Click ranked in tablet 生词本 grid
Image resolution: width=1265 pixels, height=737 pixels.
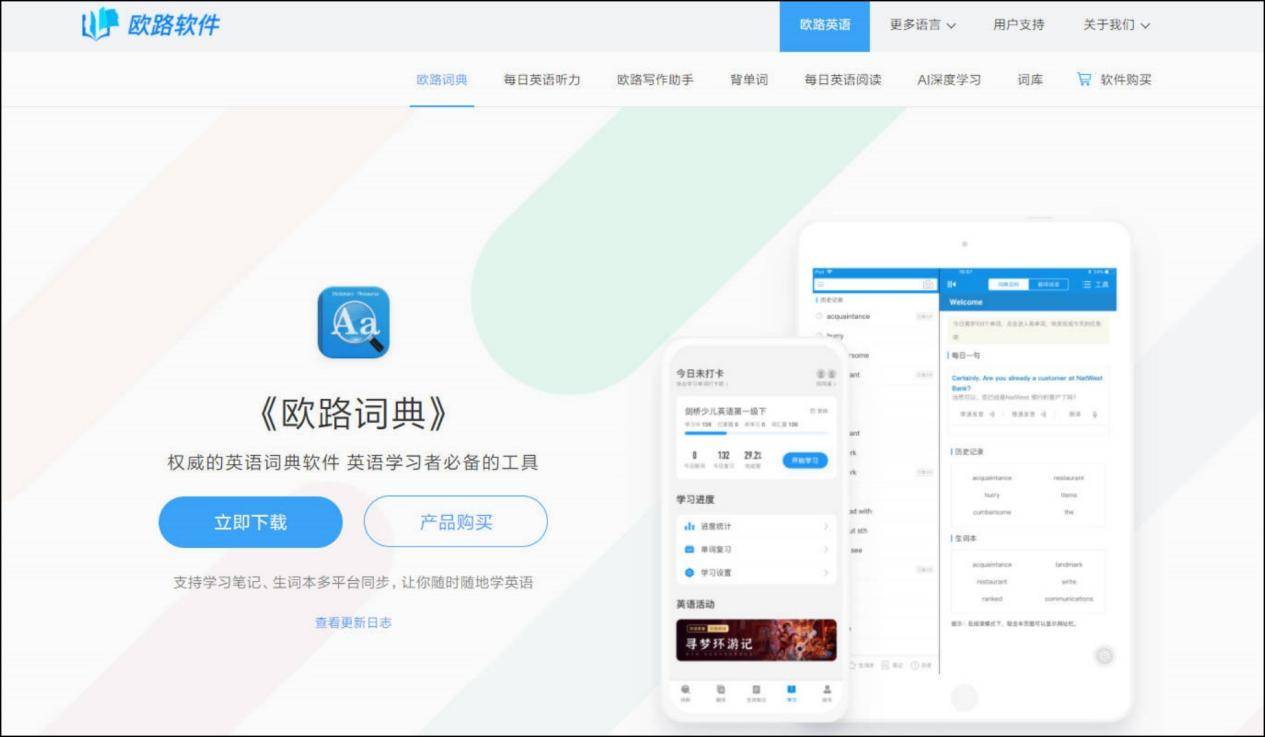(991, 599)
